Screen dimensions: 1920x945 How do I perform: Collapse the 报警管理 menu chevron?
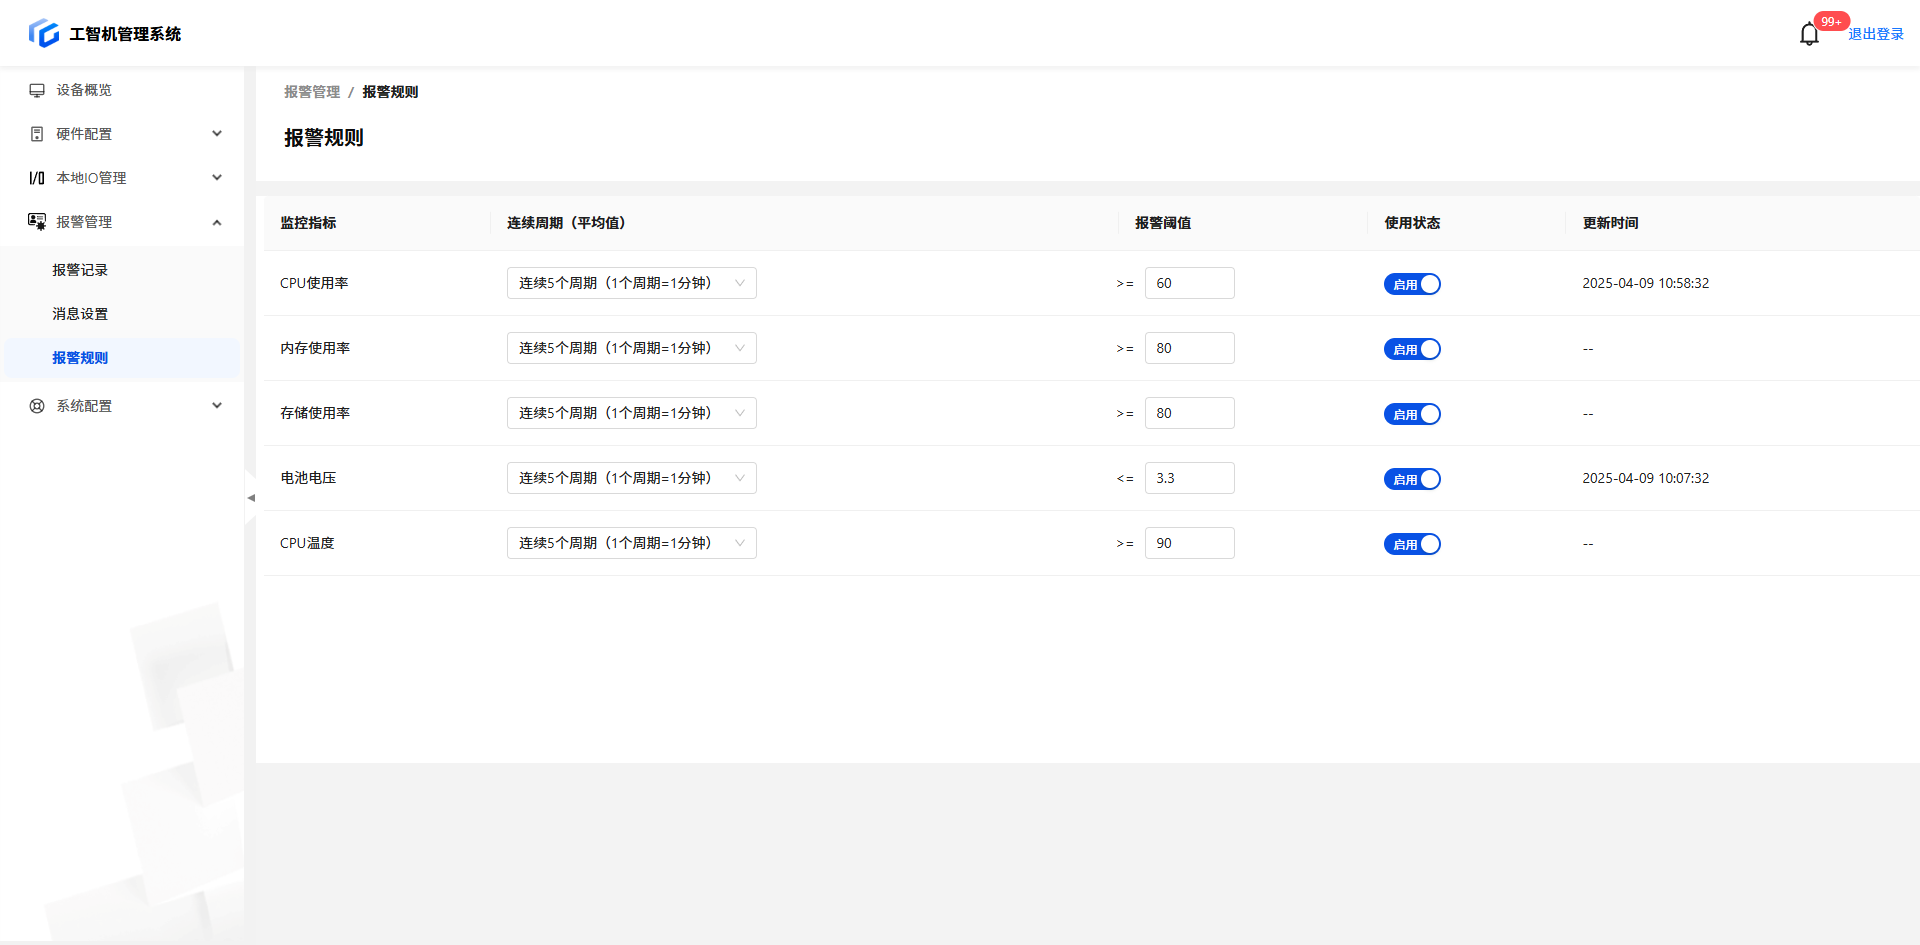(217, 222)
